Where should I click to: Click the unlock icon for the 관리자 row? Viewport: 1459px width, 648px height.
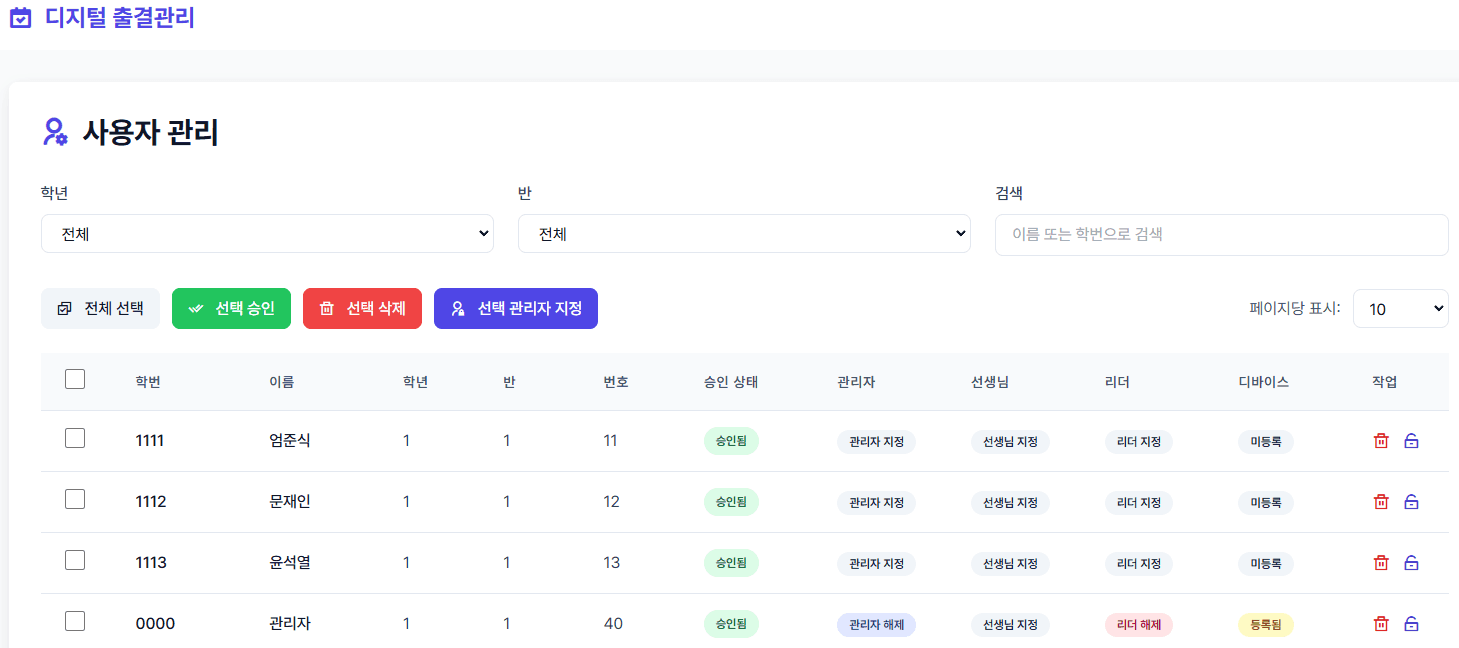(1411, 624)
